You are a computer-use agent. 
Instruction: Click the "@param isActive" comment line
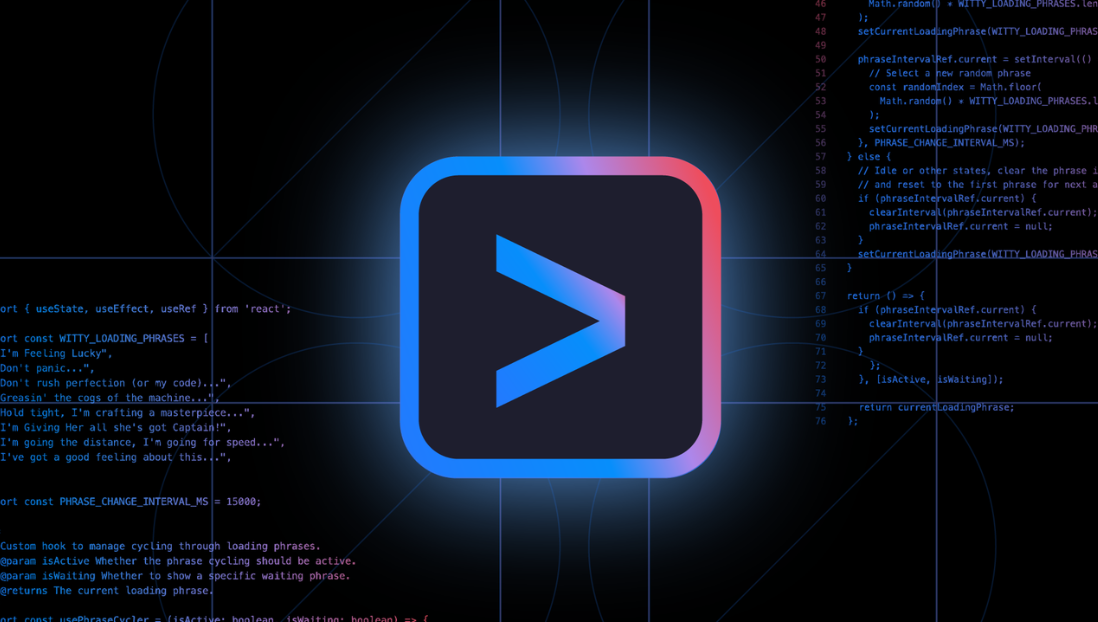[x=175, y=561]
